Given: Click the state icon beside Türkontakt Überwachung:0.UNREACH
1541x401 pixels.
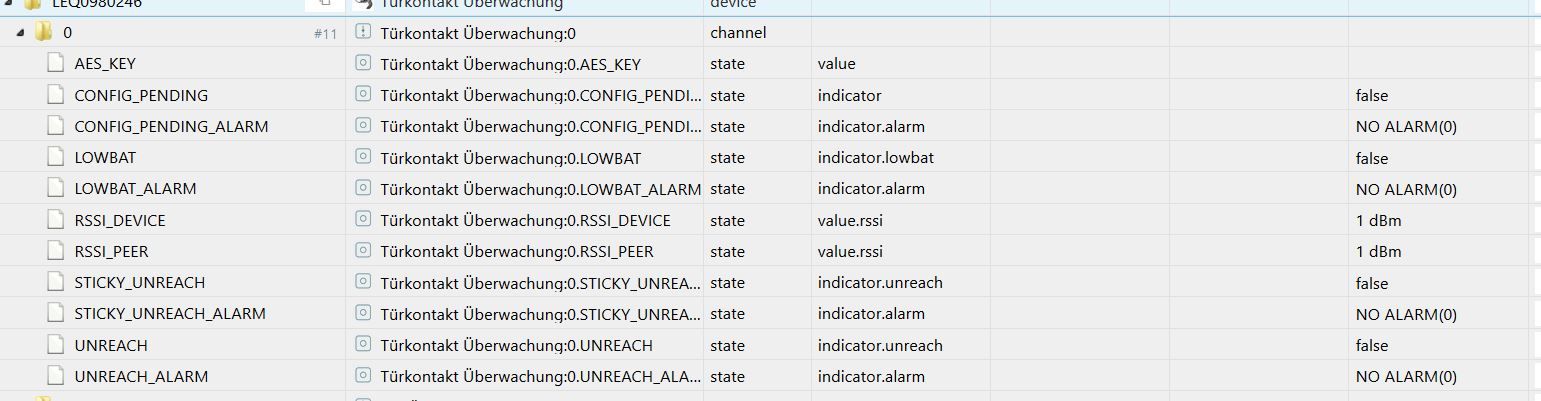Looking at the screenshot, I should coord(363,345).
